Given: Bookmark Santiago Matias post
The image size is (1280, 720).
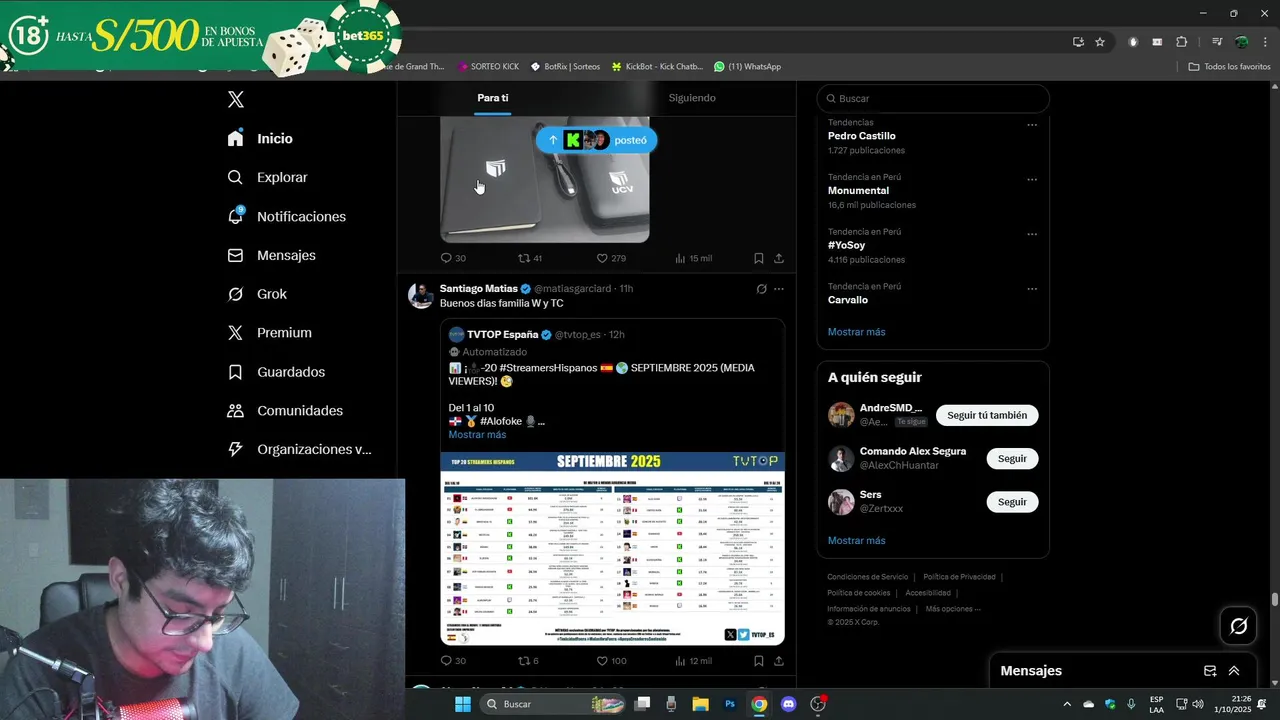Looking at the screenshot, I should [x=759, y=661].
